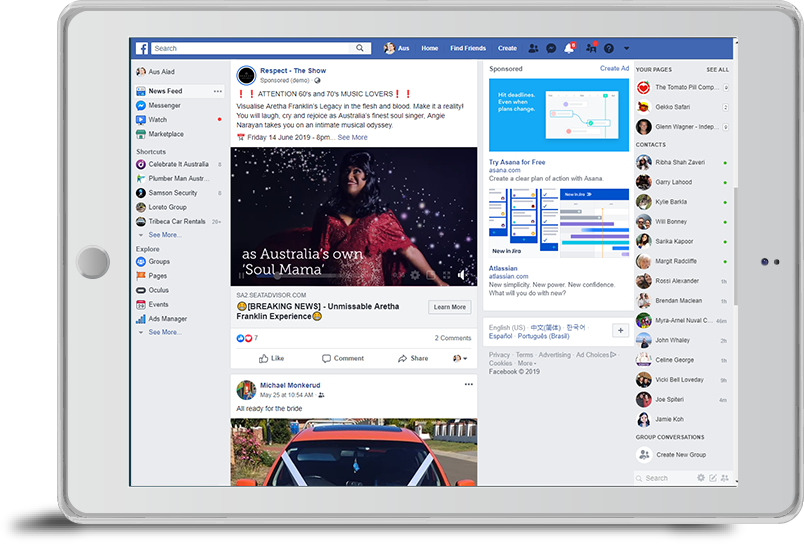Open Oculus in Explore section
The width and height of the screenshot is (804, 544).
coord(152,290)
